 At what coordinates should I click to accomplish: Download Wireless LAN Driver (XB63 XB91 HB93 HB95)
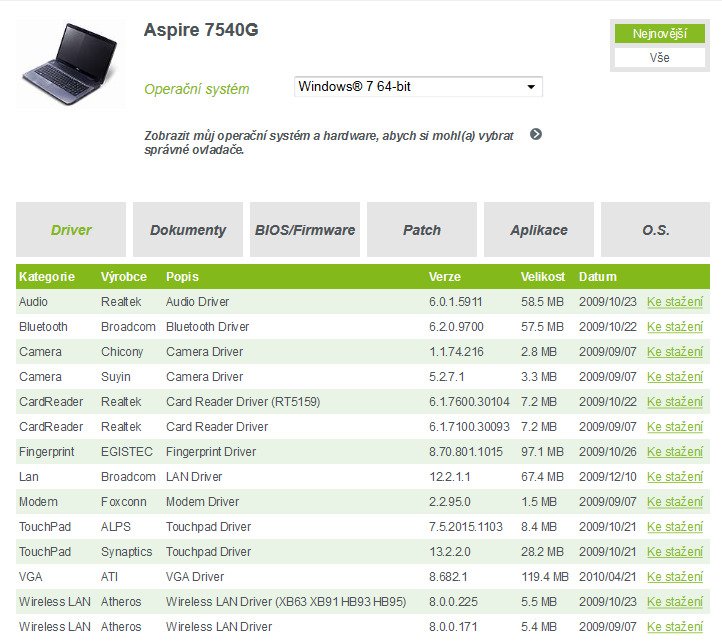point(675,601)
